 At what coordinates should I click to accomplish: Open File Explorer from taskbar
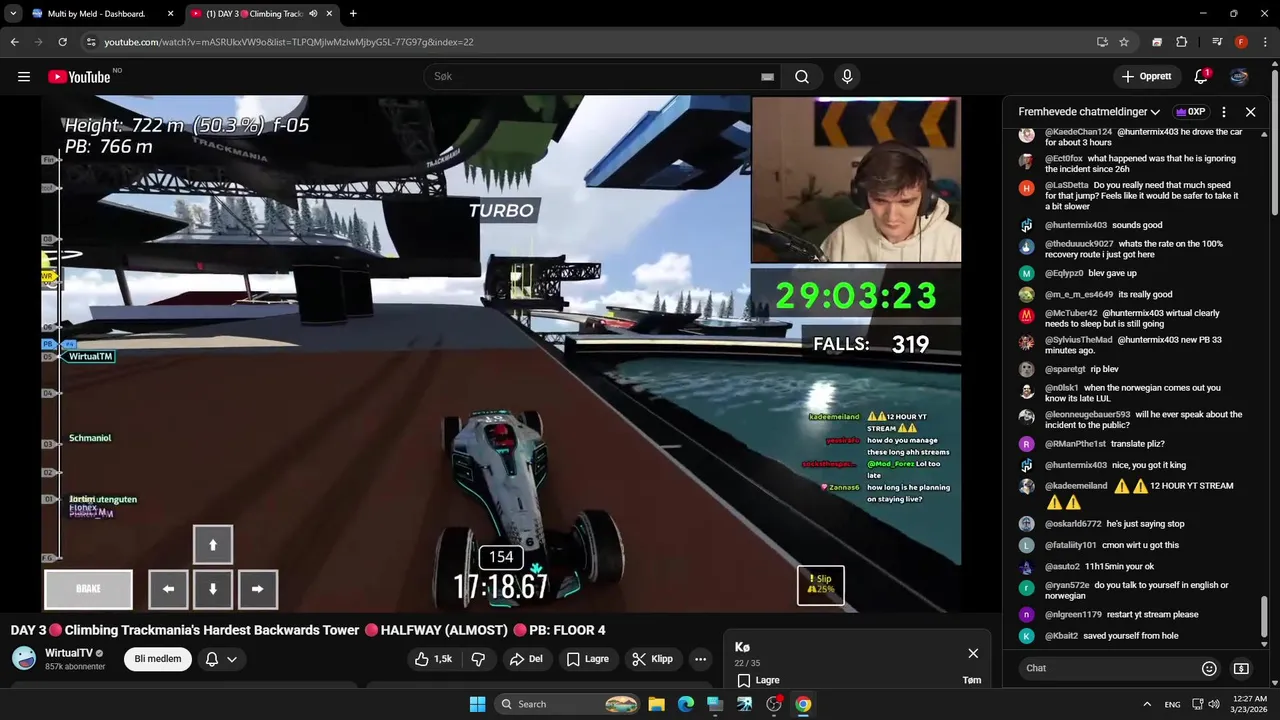point(656,704)
